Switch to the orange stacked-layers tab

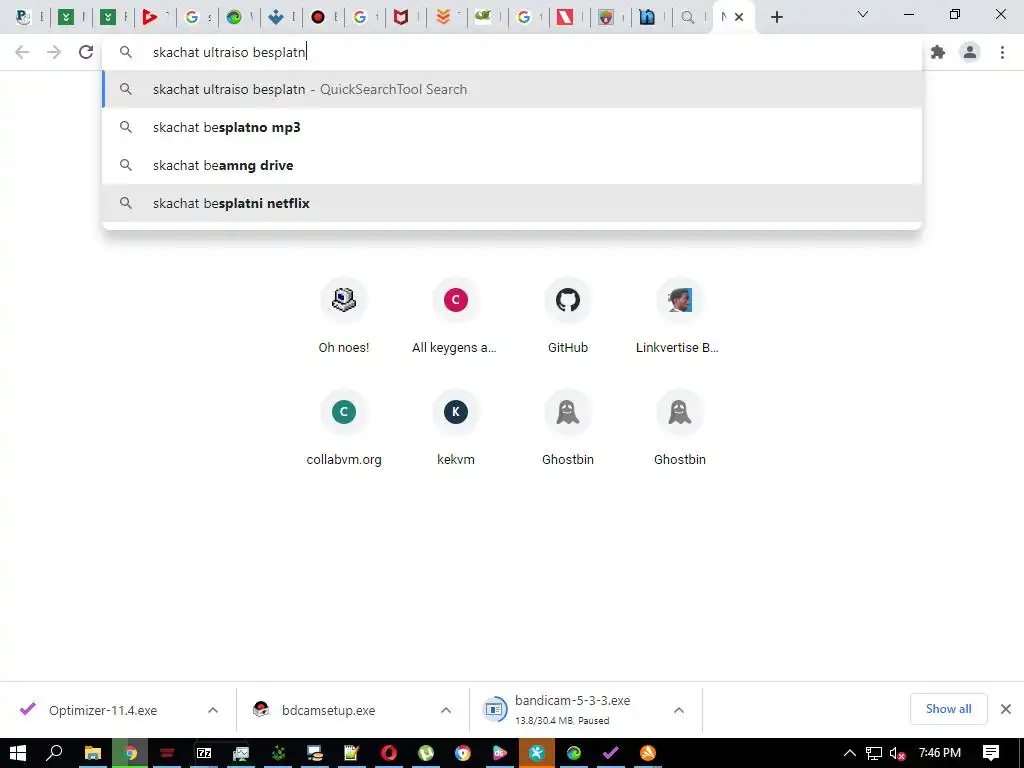(x=443, y=17)
